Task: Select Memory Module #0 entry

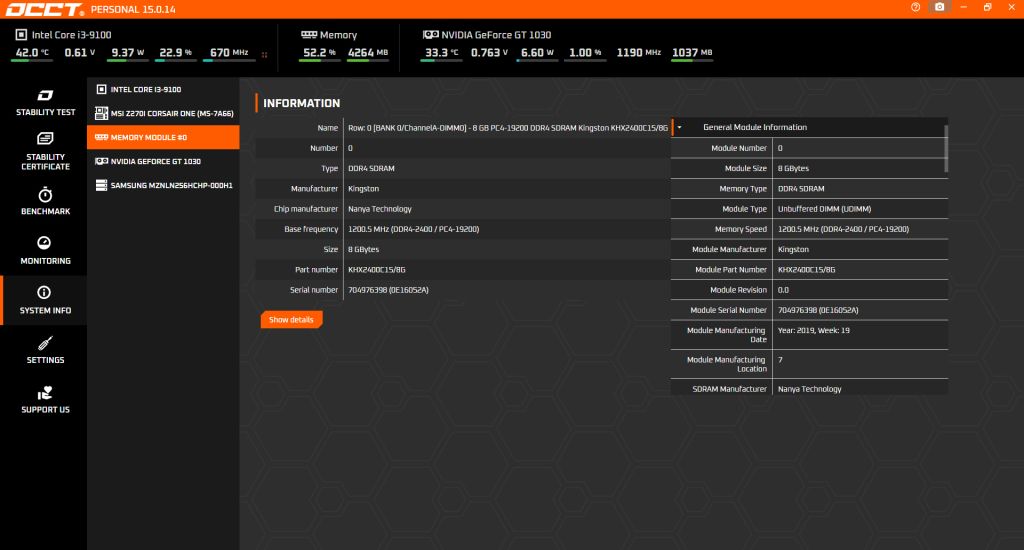Action: [x=163, y=137]
